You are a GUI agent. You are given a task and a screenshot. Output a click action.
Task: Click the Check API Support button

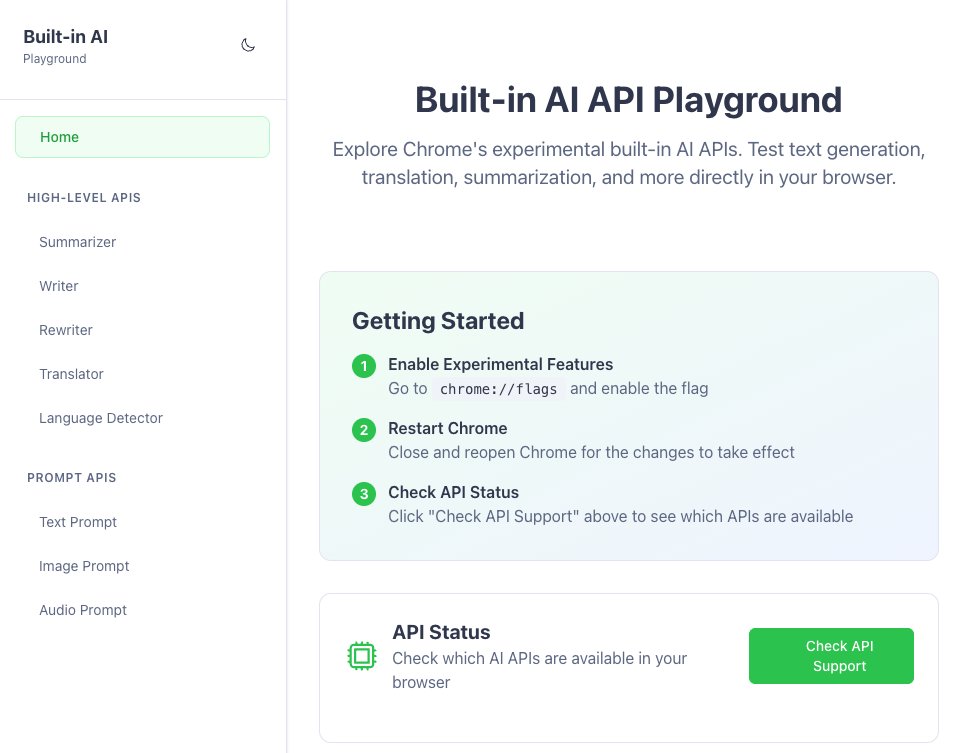coord(831,656)
